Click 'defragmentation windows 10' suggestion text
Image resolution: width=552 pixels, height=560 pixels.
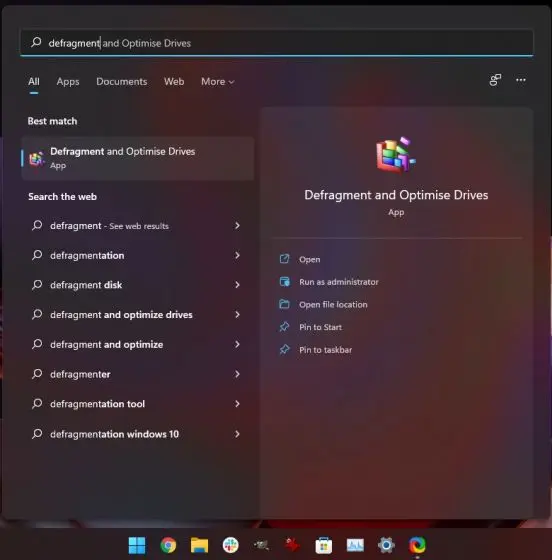click(114, 434)
